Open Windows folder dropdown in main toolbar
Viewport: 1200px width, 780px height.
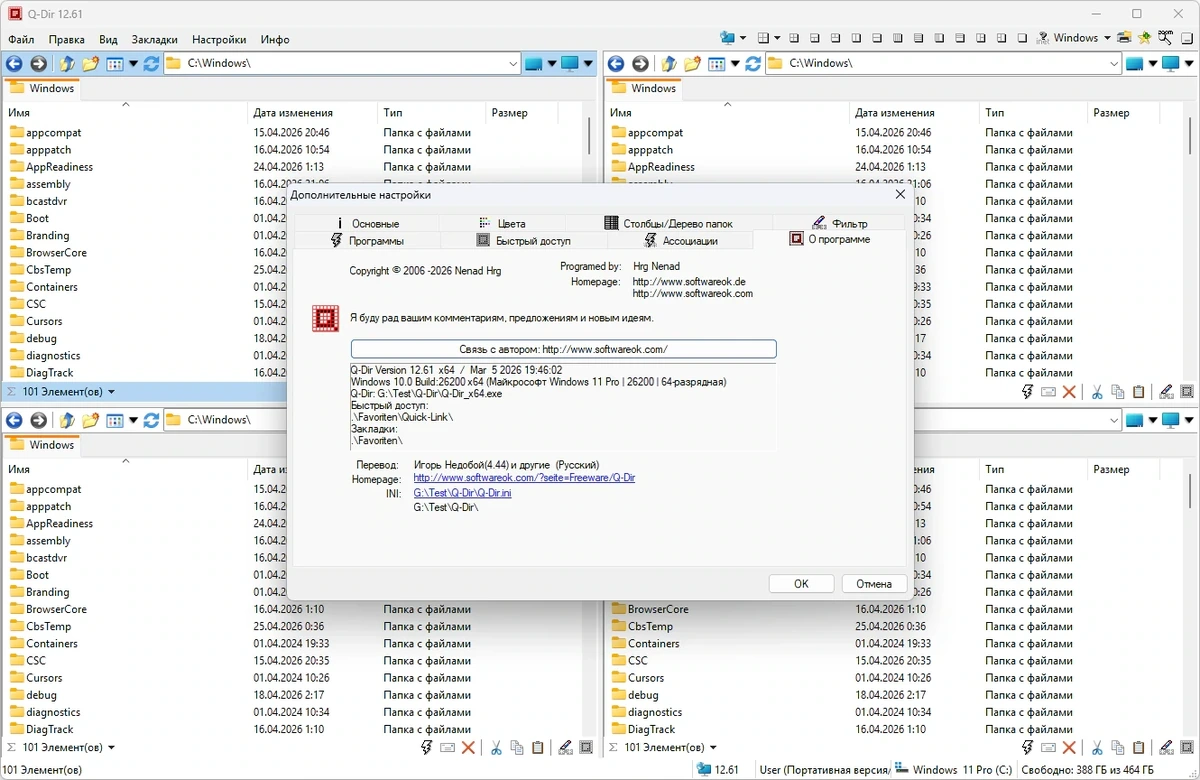click(1107, 38)
